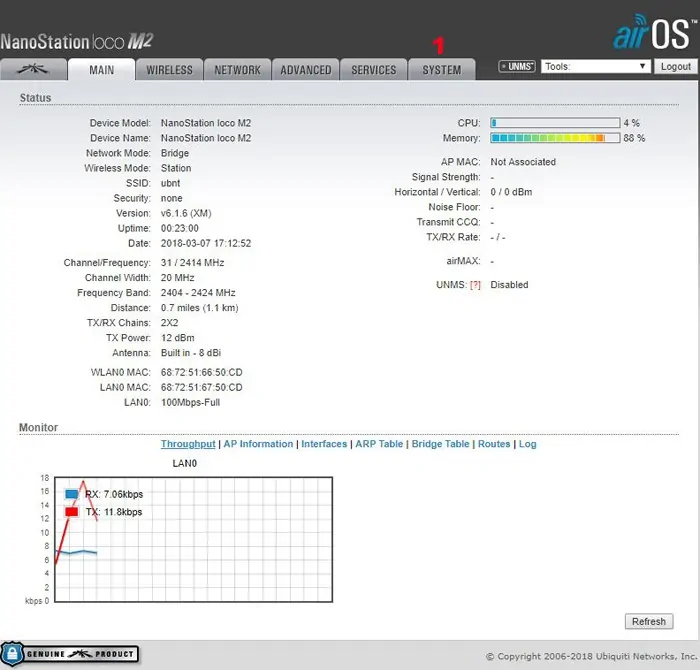The width and height of the screenshot is (700, 670).
Task: Show the ARP Table
Action: [379, 444]
